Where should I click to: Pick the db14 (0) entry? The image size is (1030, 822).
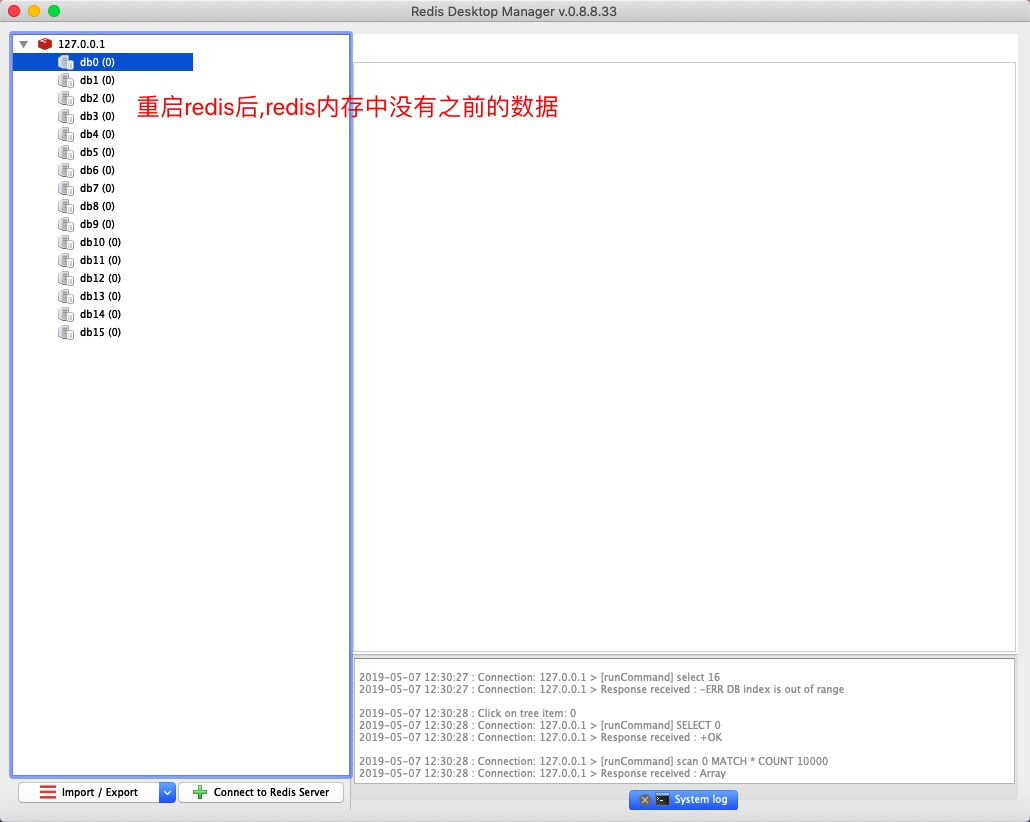coord(101,314)
